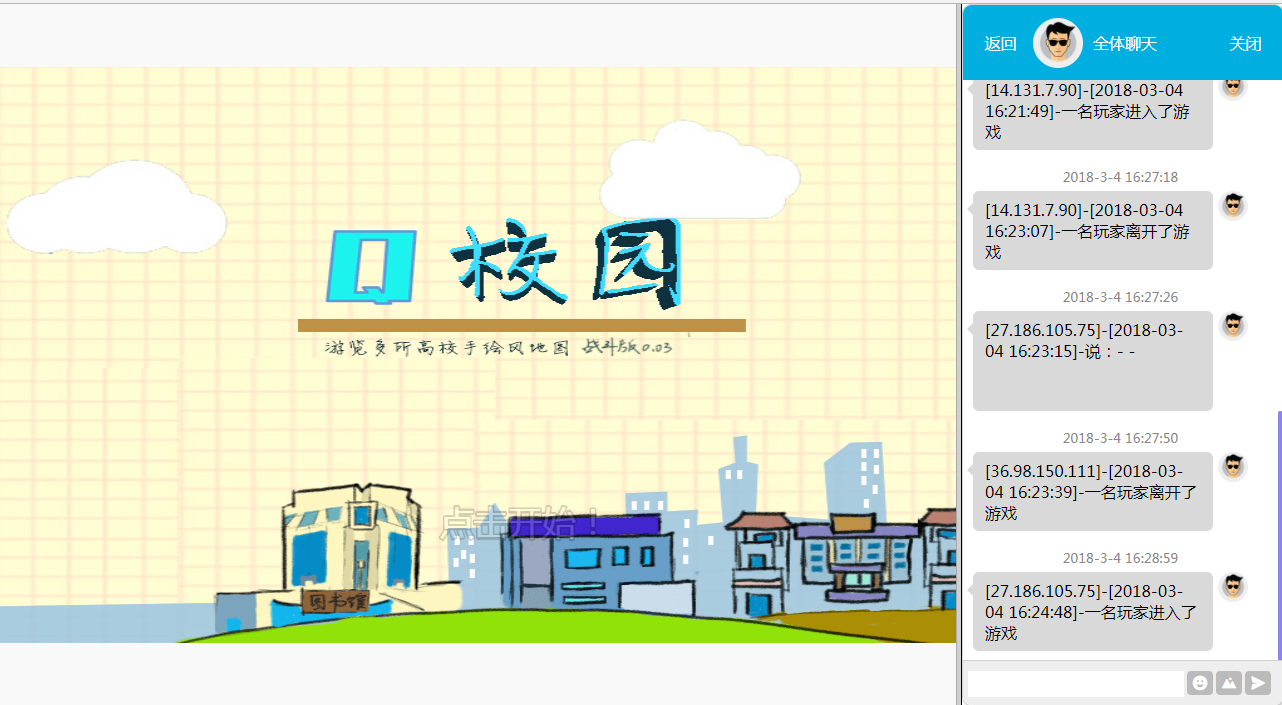The width and height of the screenshot is (1282, 705).
Task: Close the chat panel with 关闭
Action: click(1245, 44)
